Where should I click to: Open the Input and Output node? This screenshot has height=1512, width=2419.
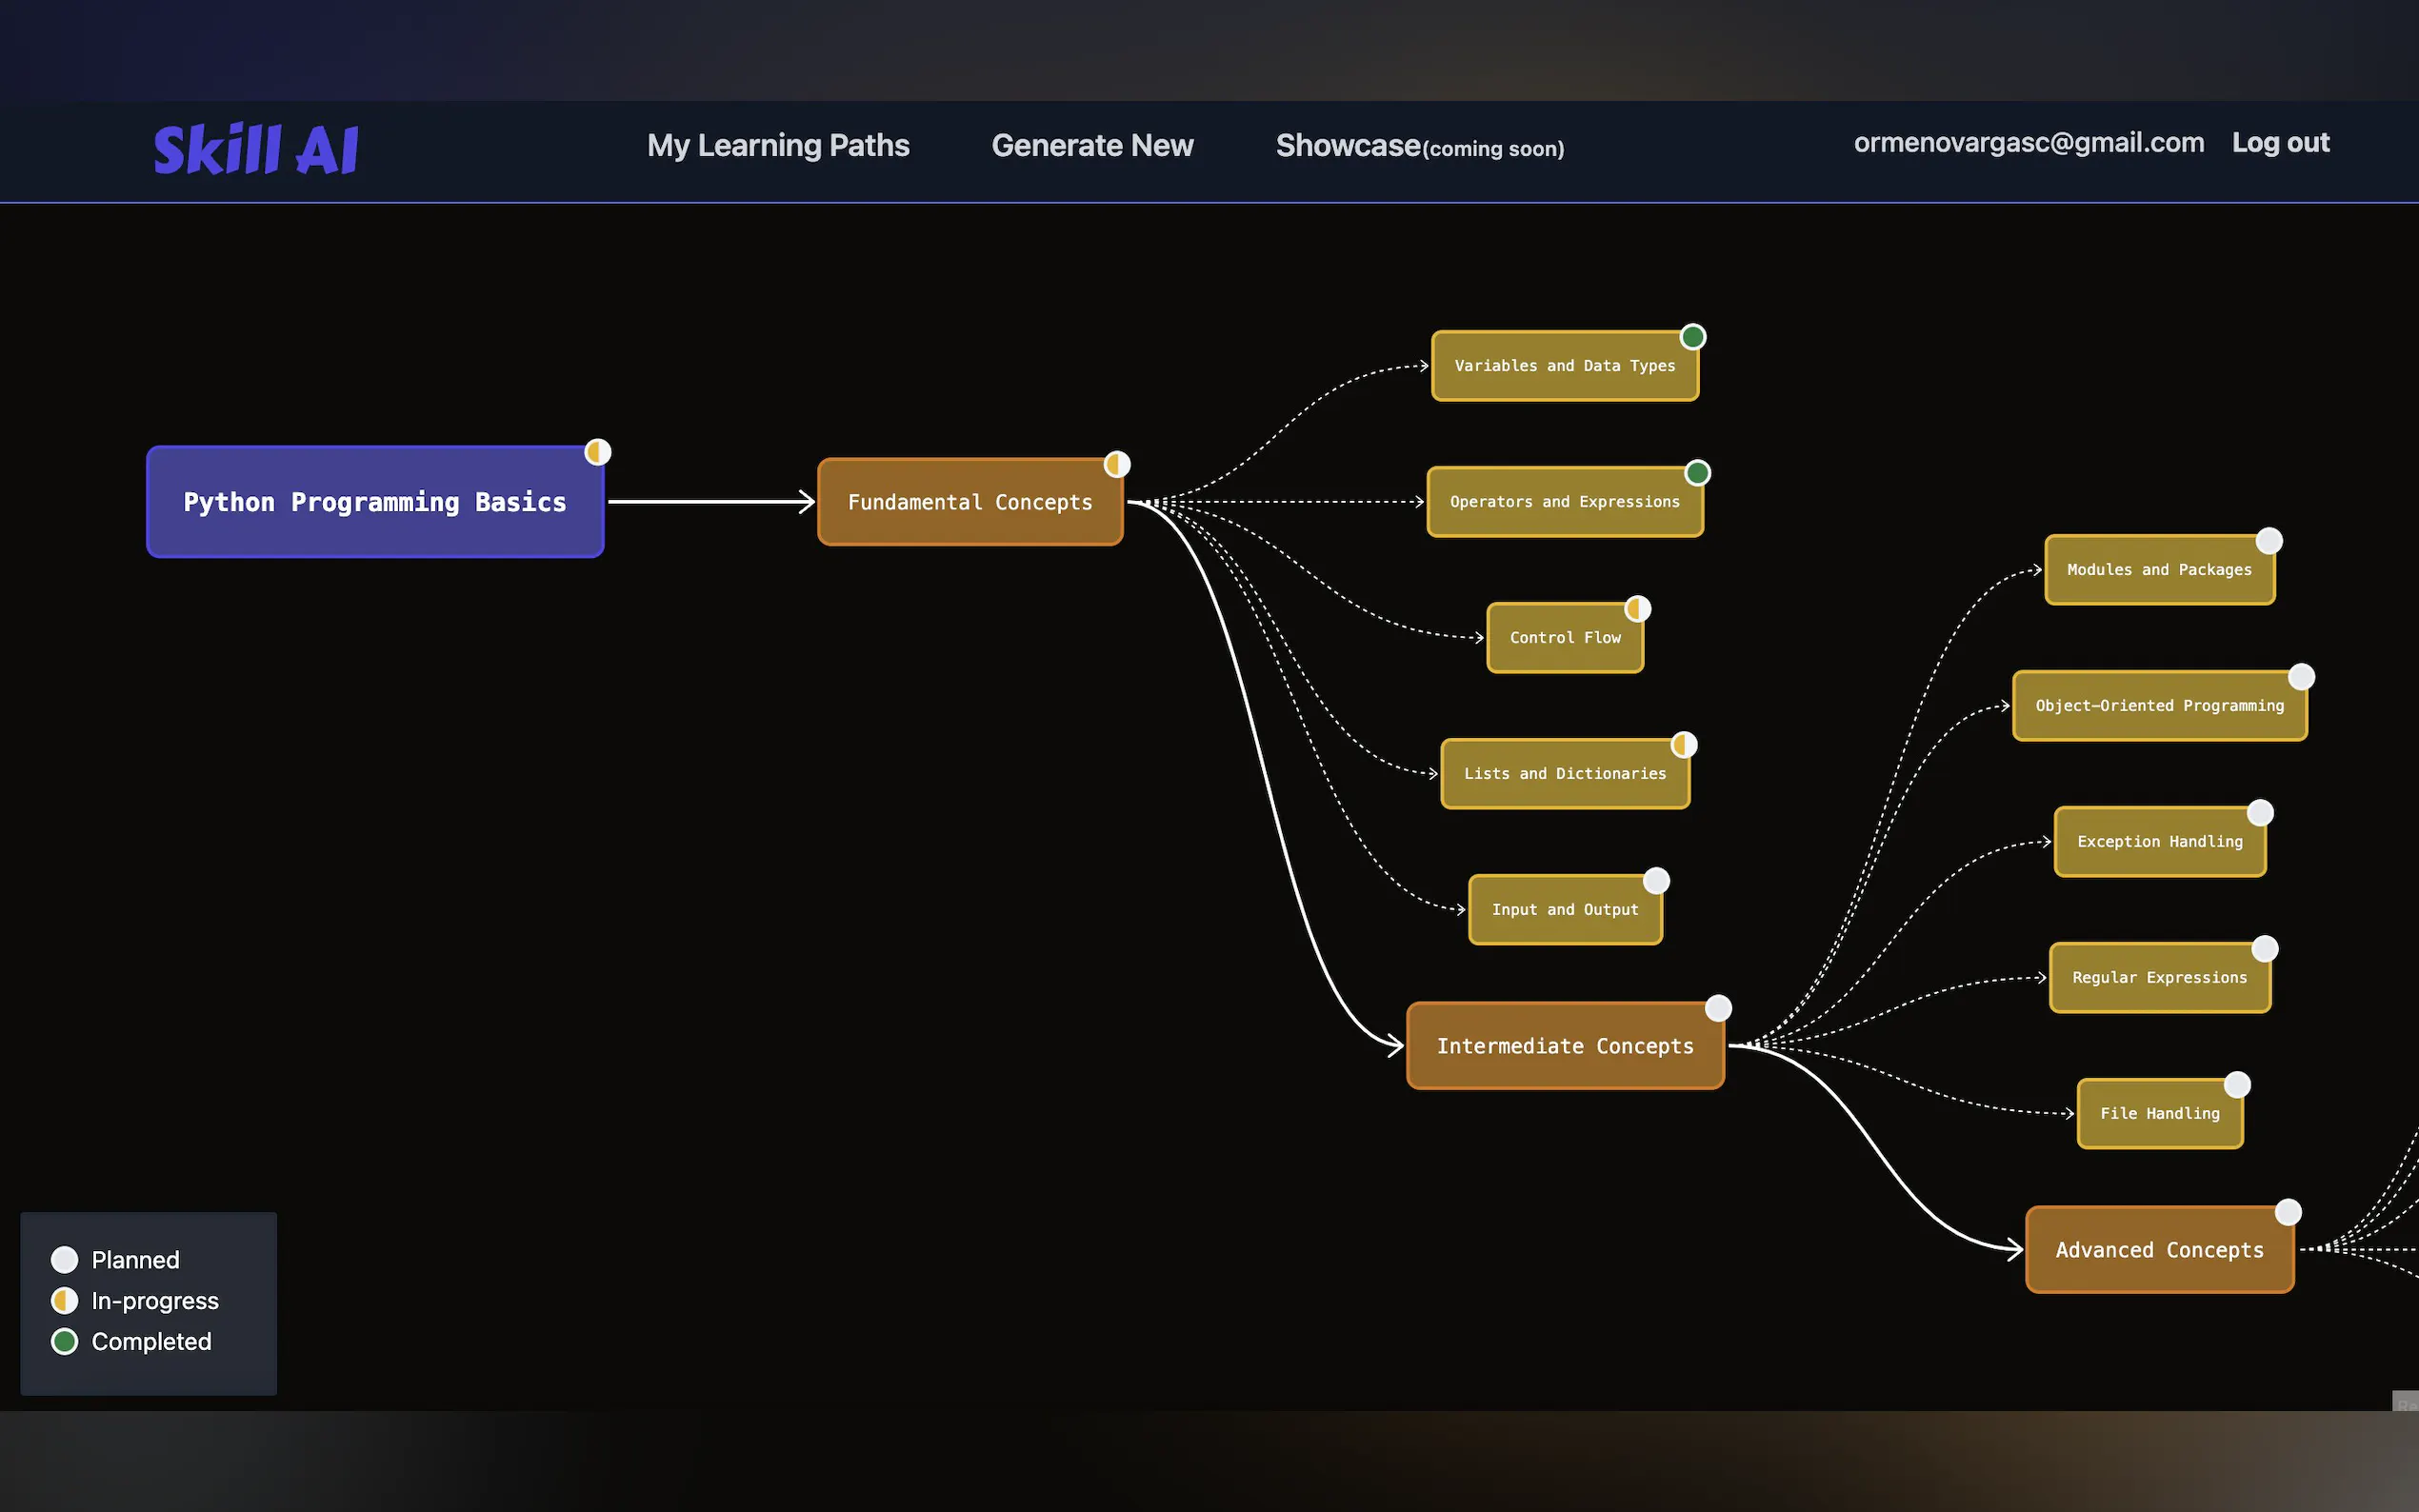[x=1565, y=910]
